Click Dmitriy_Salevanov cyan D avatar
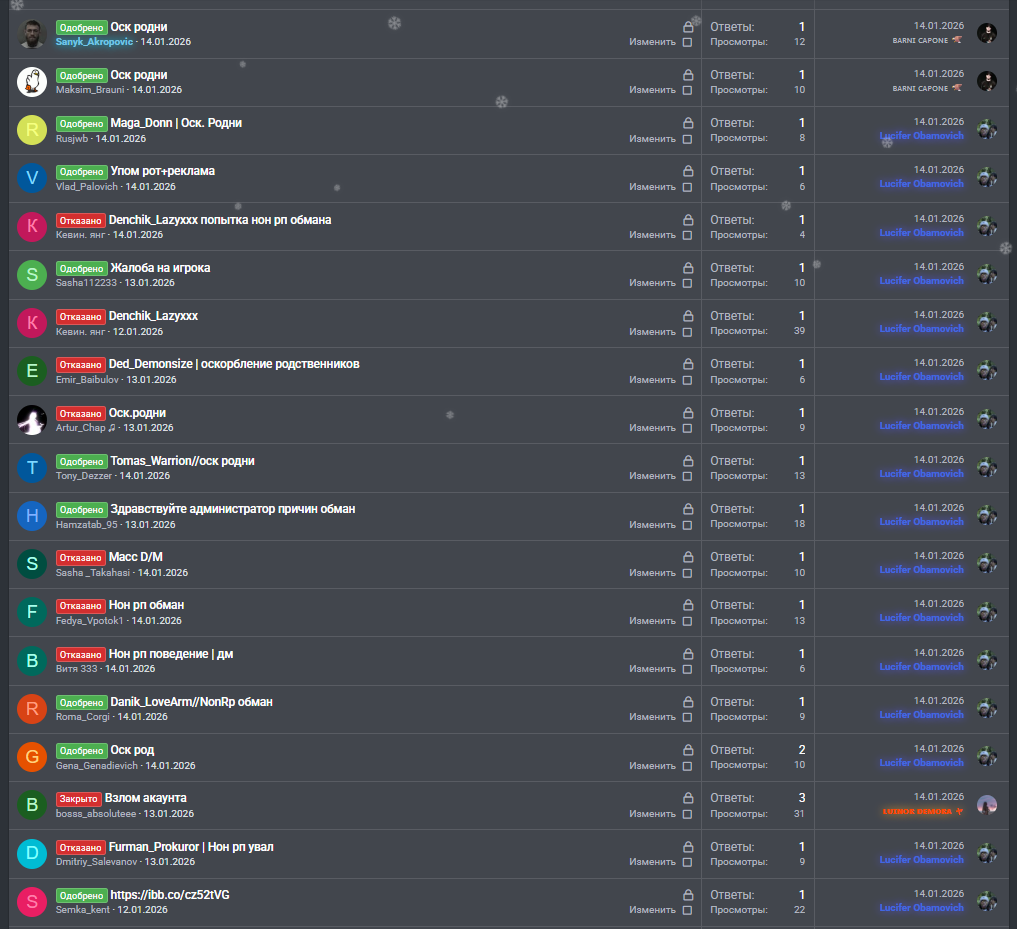The image size is (1017, 929). pyautogui.click(x=32, y=853)
